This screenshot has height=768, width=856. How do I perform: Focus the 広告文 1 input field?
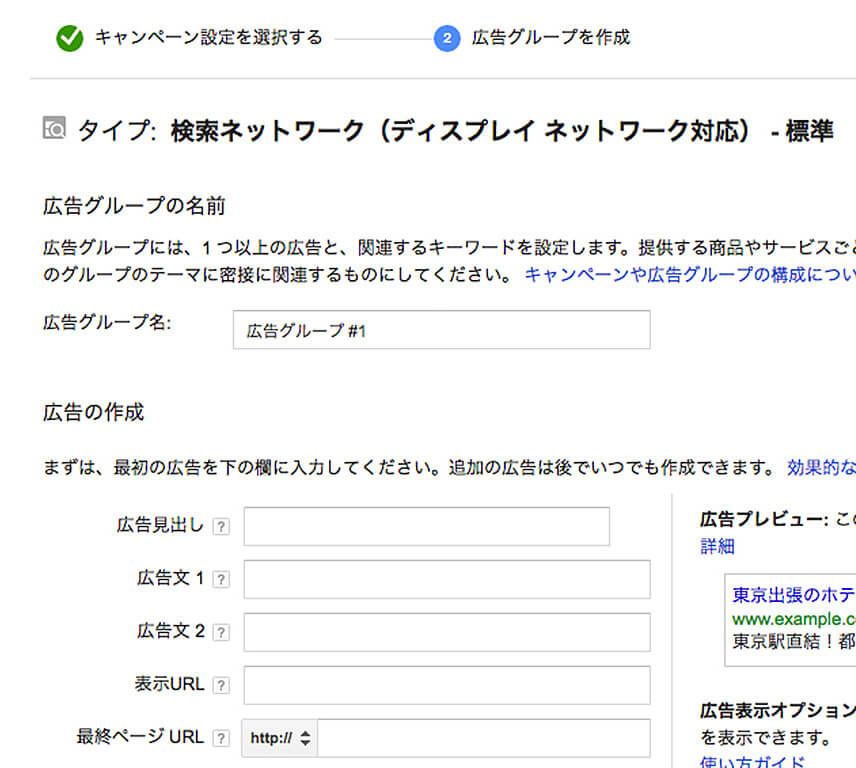(447, 579)
